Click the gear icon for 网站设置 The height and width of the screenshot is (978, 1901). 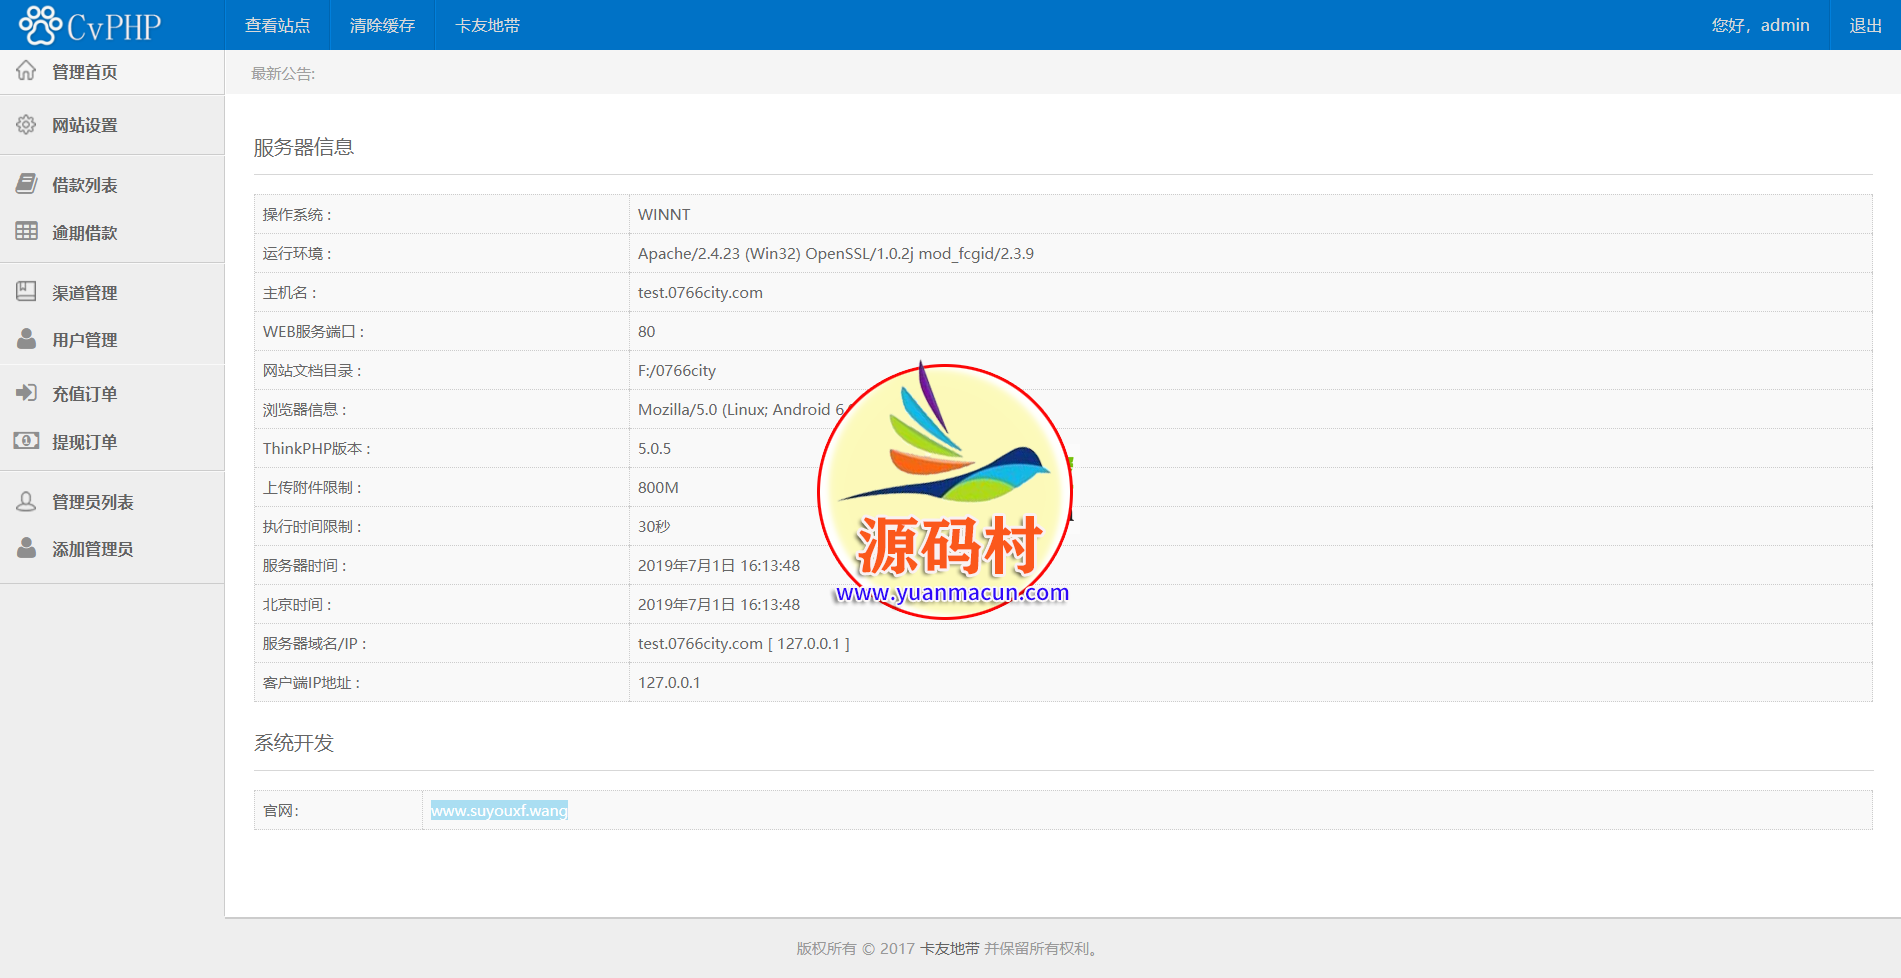click(x=26, y=125)
